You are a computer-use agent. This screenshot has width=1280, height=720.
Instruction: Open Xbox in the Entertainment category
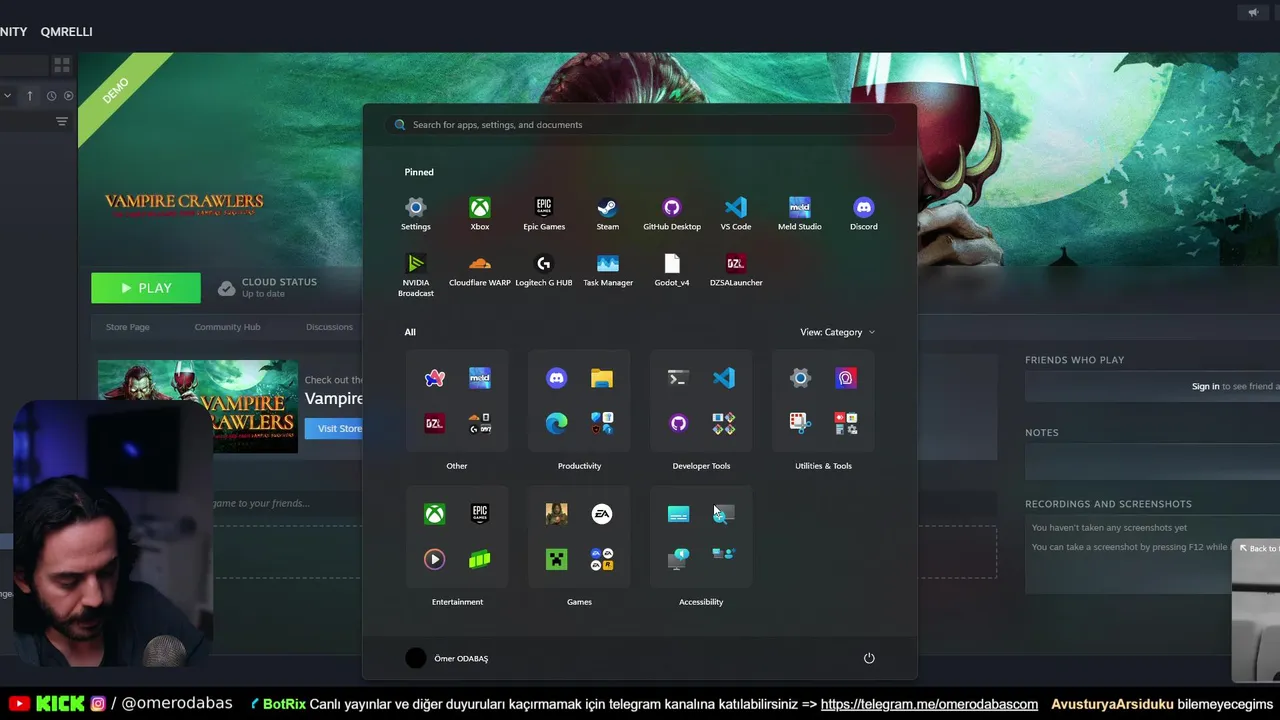point(435,514)
